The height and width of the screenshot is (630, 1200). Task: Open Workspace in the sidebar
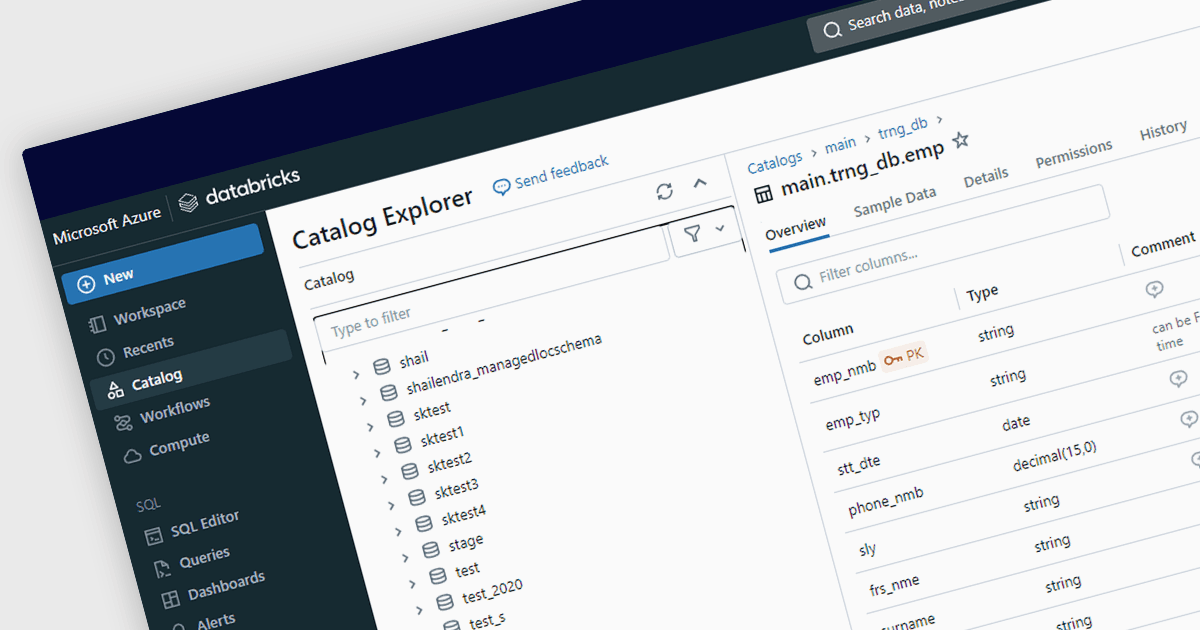point(149,313)
